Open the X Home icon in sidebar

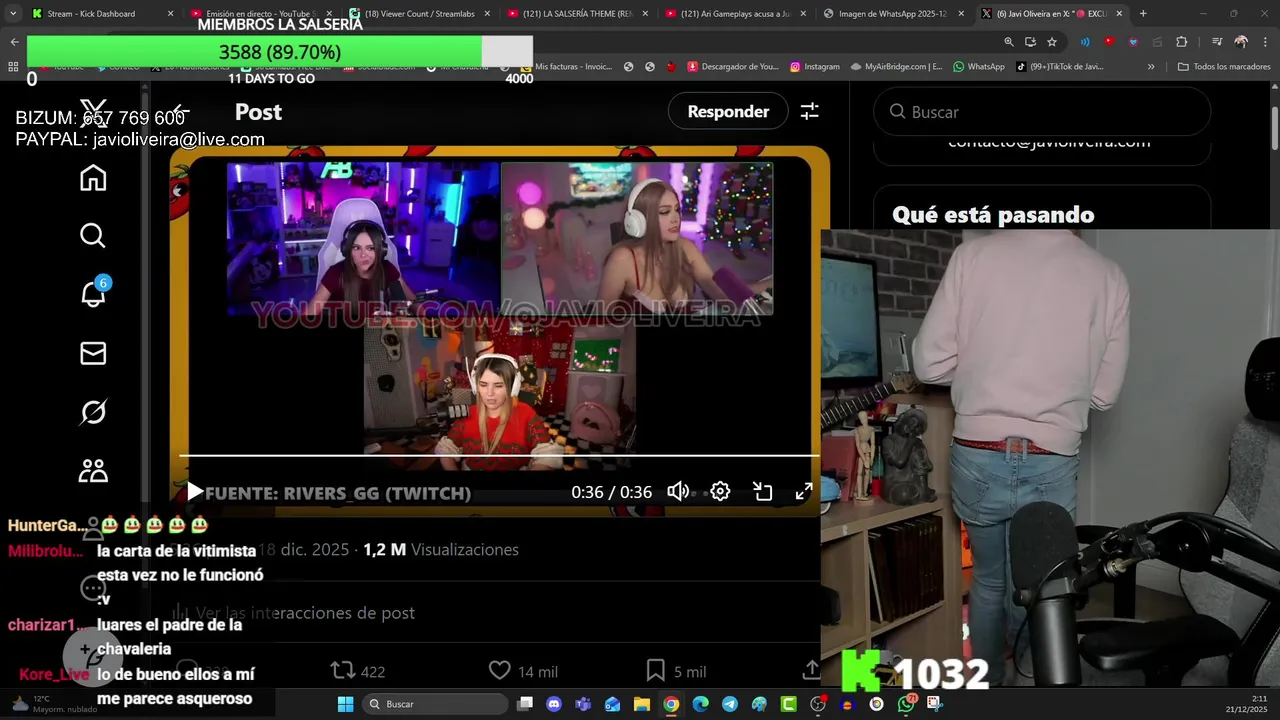tap(93, 178)
